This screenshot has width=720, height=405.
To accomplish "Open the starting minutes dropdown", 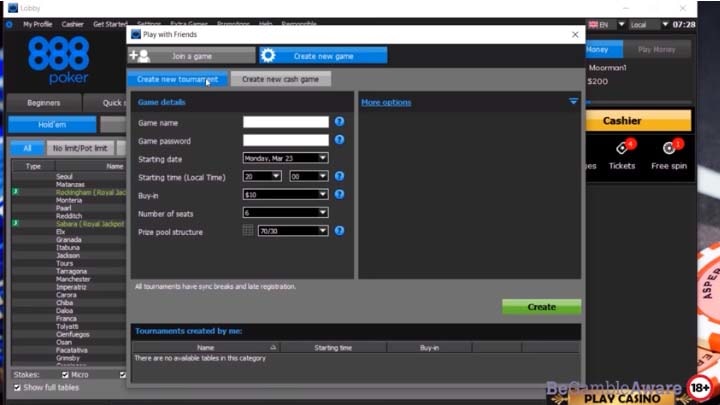I will [309, 176].
